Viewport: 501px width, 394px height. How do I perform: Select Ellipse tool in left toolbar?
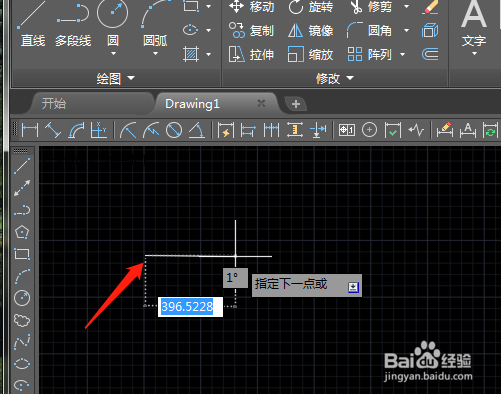[x=22, y=364]
